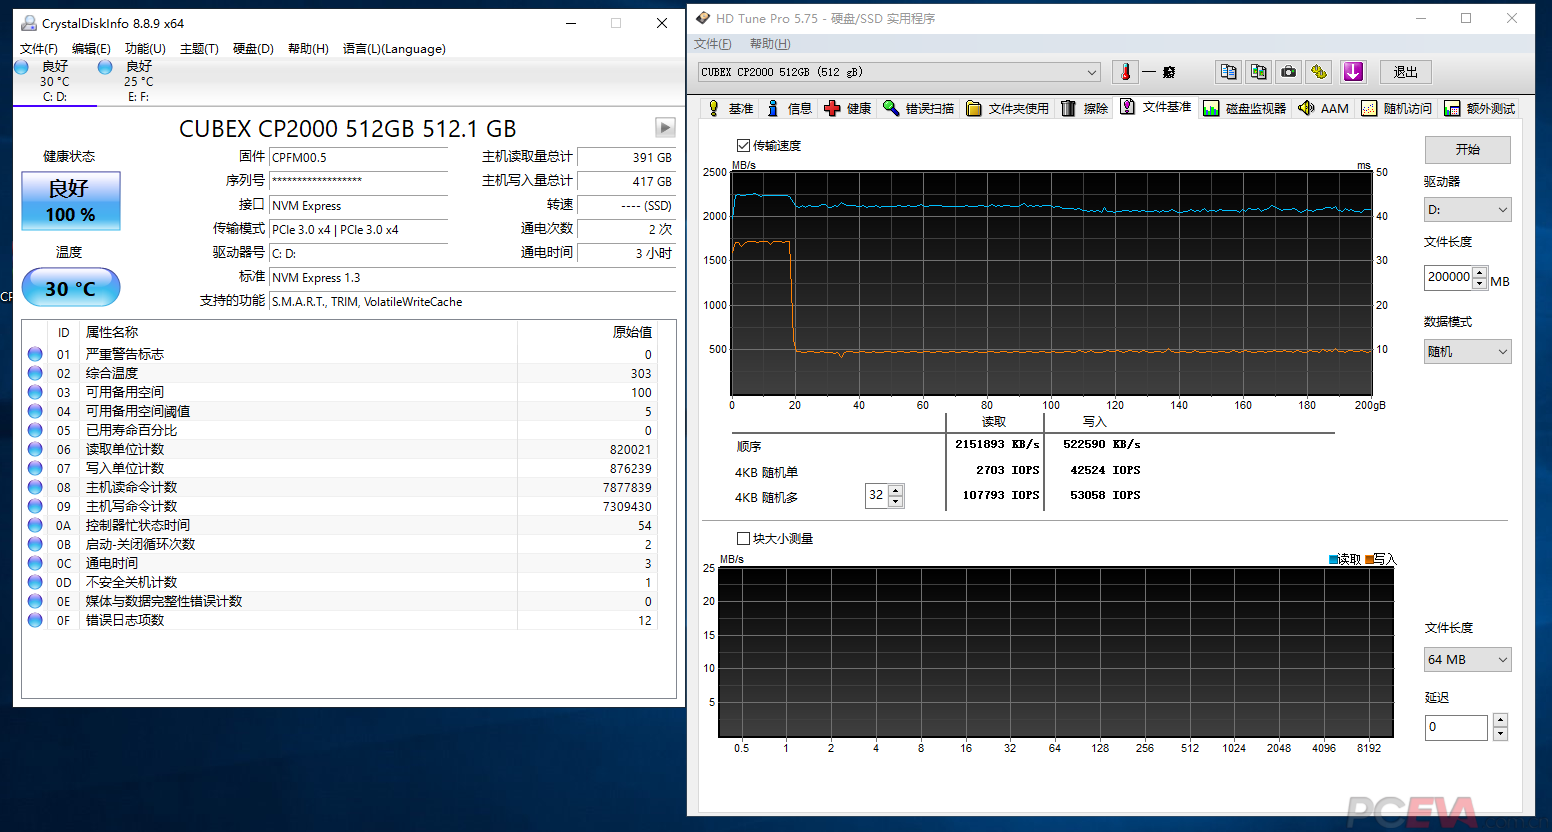Open the 健康 health tab
Viewport: 1552px width, 832px height.
(848, 108)
